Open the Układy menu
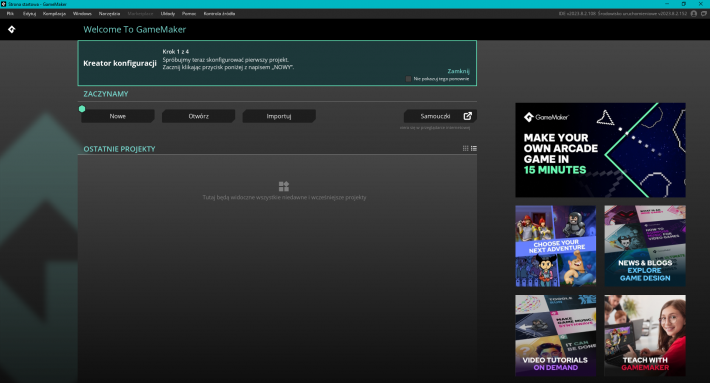 tap(168, 14)
